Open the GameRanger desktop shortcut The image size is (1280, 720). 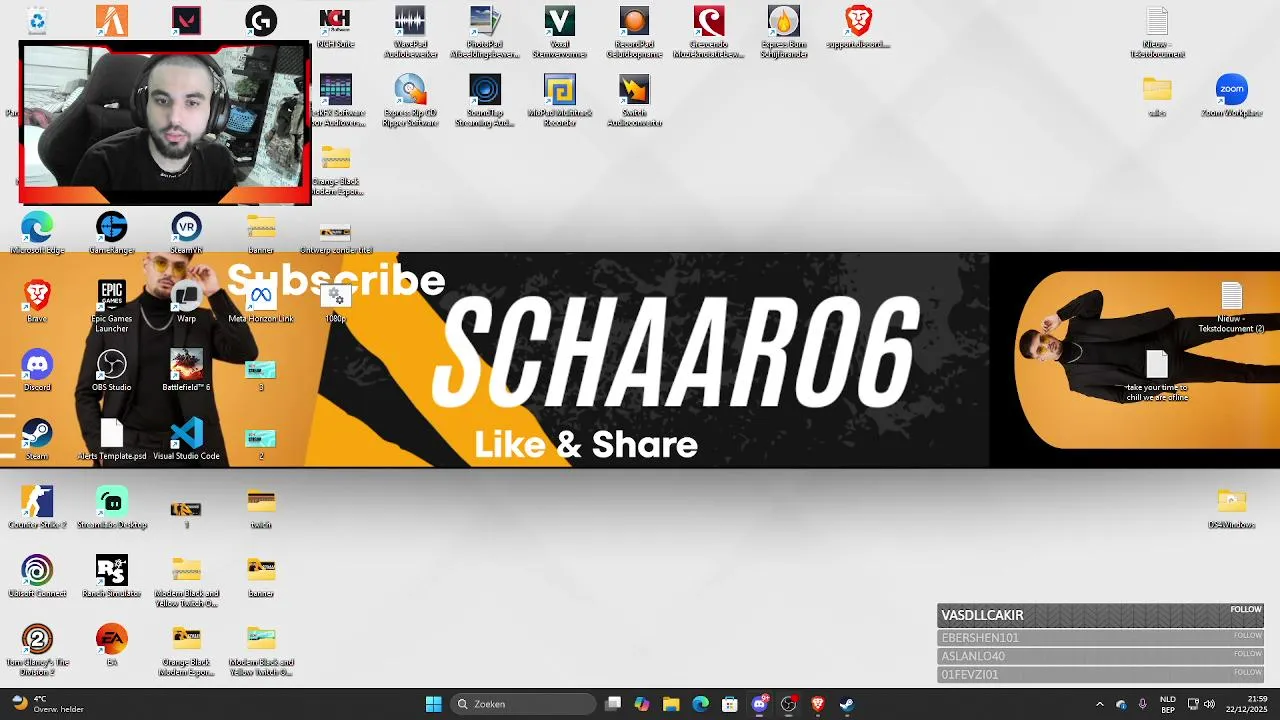[x=112, y=233]
